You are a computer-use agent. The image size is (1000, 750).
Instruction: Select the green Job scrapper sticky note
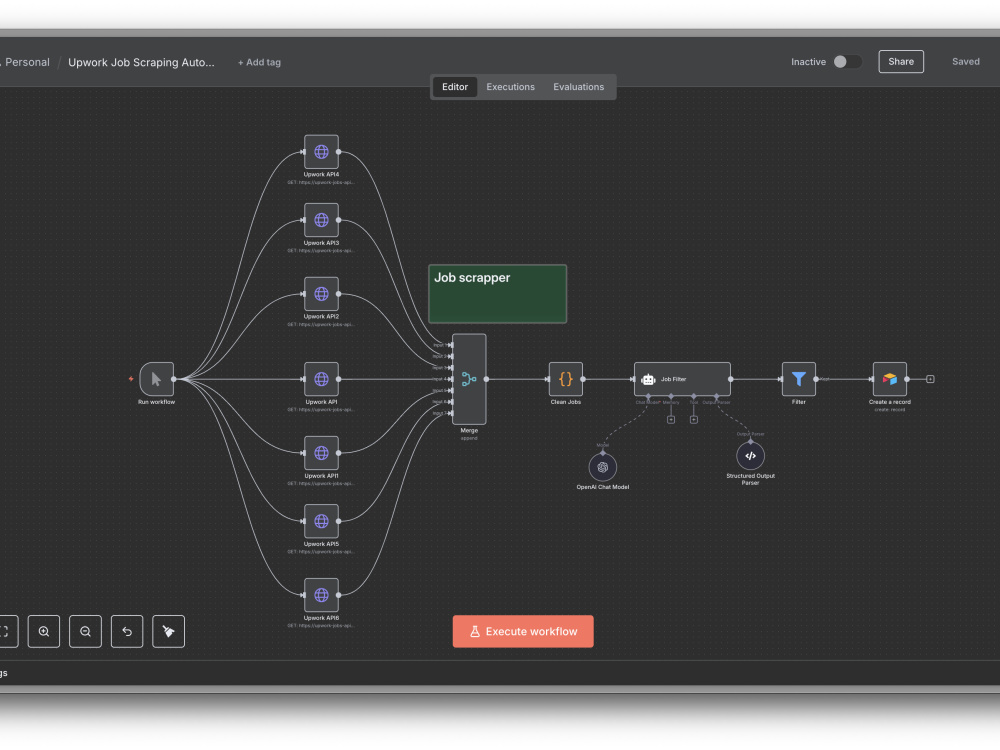[x=497, y=294]
